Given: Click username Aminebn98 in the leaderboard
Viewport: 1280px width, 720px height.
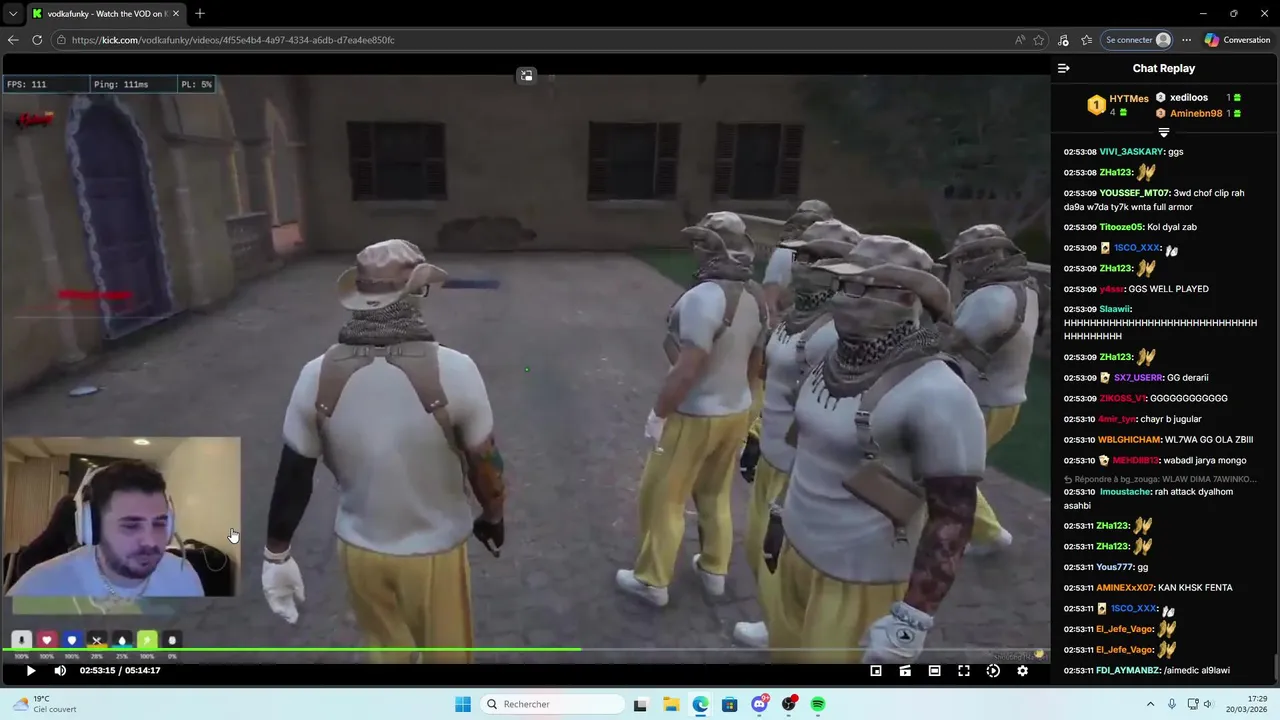Looking at the screenshot, I should 1196,113.
